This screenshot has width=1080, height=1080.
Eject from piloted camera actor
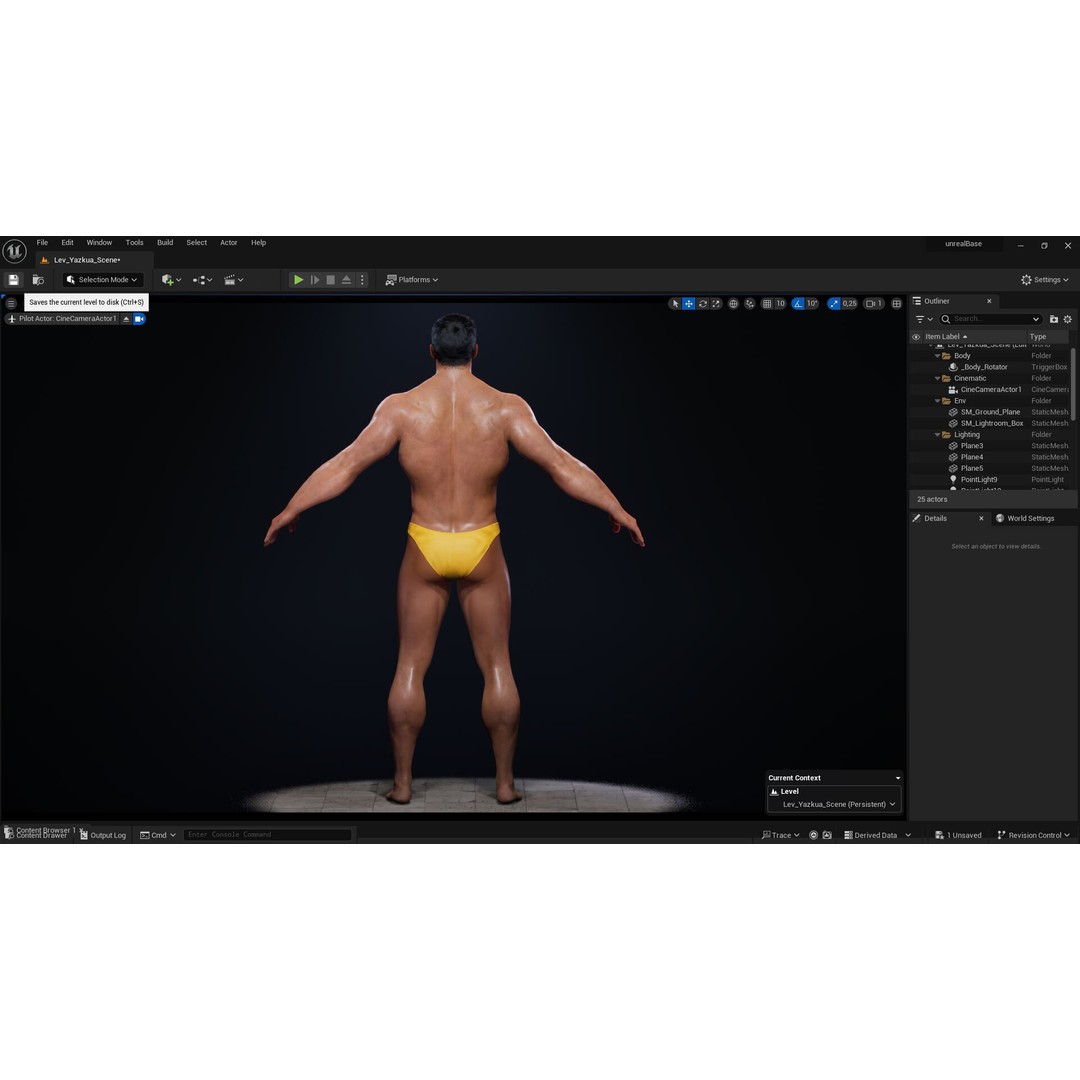126,319
